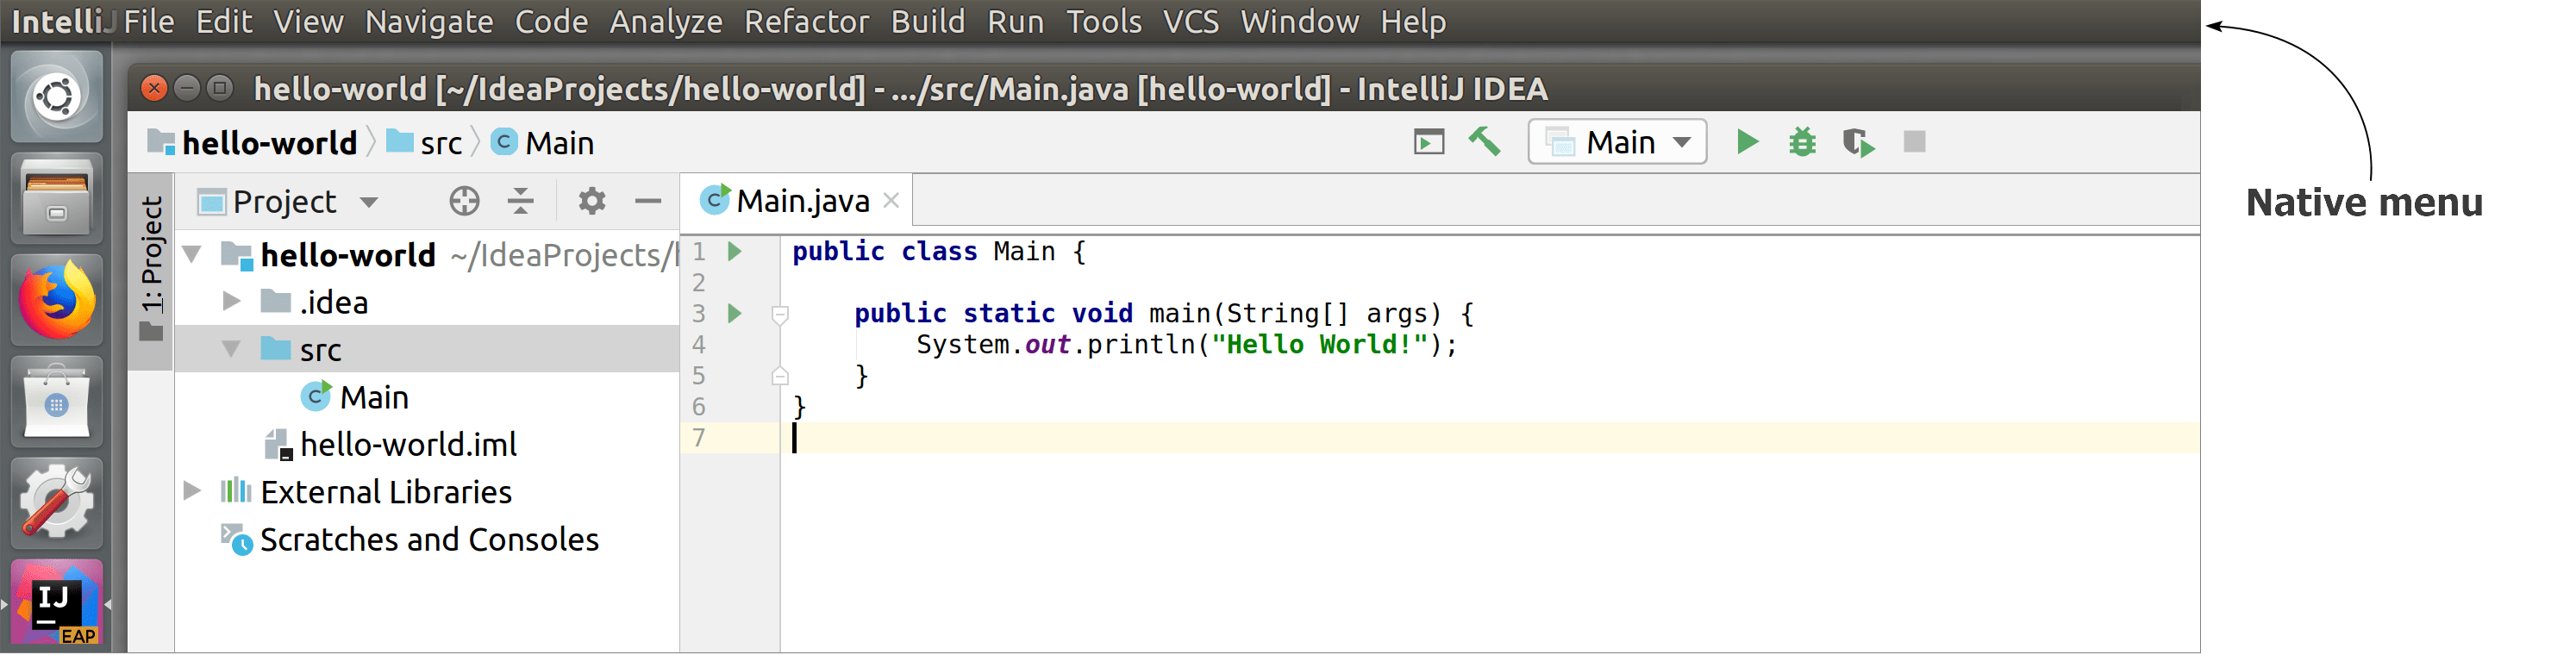The height and width of the screenshot is (655, 2576).
Task: Open Ubuntu Software from the dock
Action: [x=57, y=402]
